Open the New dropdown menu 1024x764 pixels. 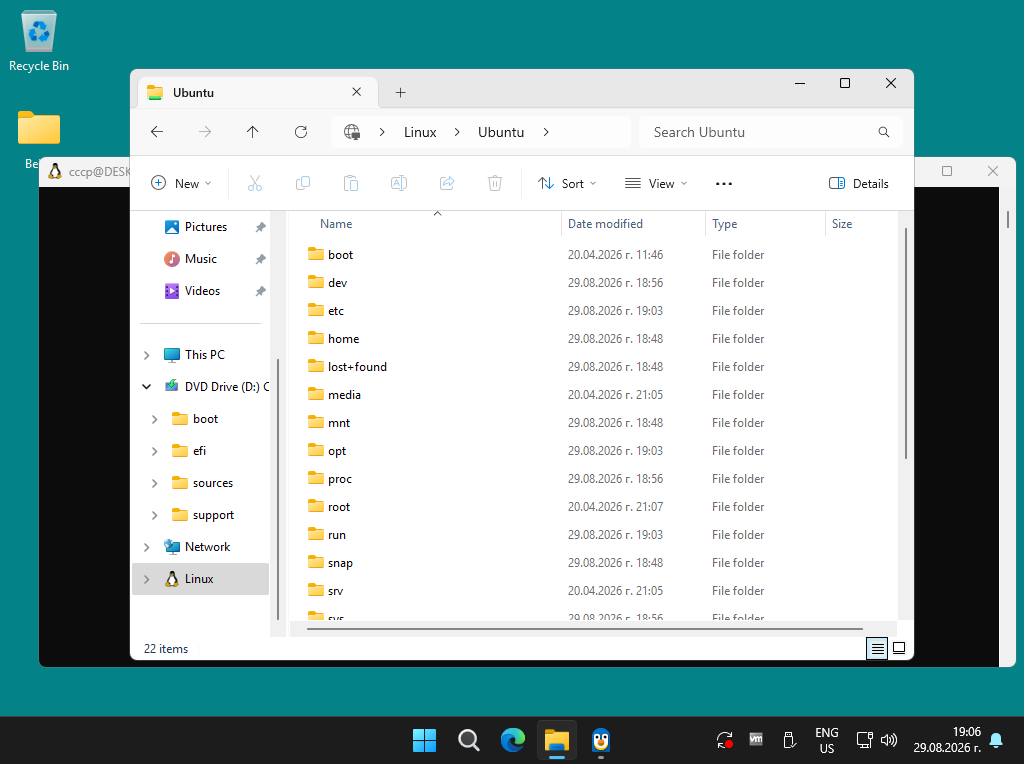coord(182,183)
